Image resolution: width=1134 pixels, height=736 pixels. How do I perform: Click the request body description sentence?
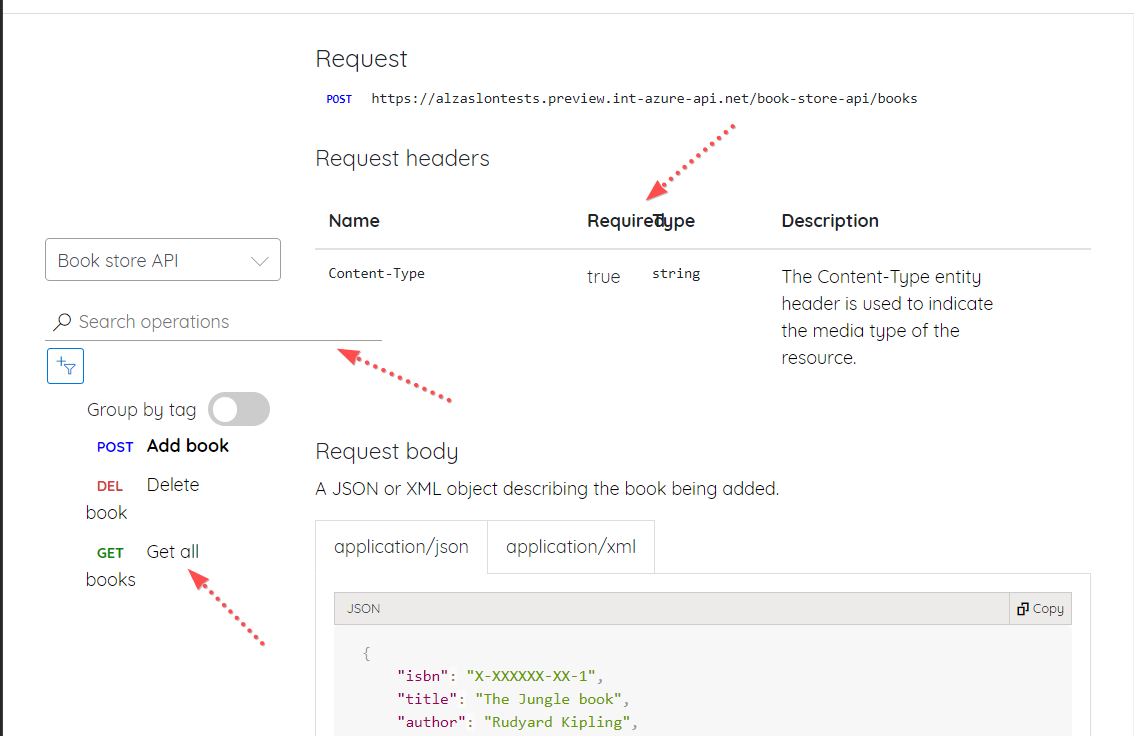(547, 489)
